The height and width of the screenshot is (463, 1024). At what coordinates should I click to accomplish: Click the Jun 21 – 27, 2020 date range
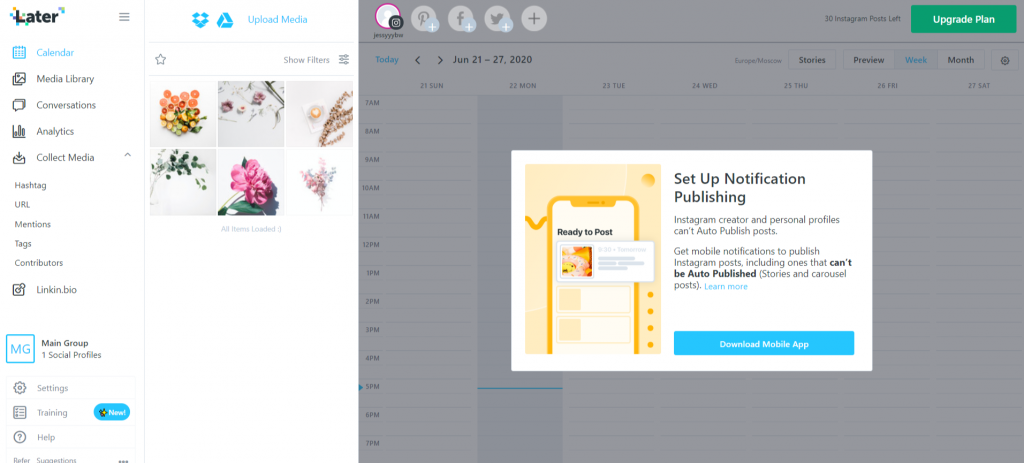coord(492,59)
